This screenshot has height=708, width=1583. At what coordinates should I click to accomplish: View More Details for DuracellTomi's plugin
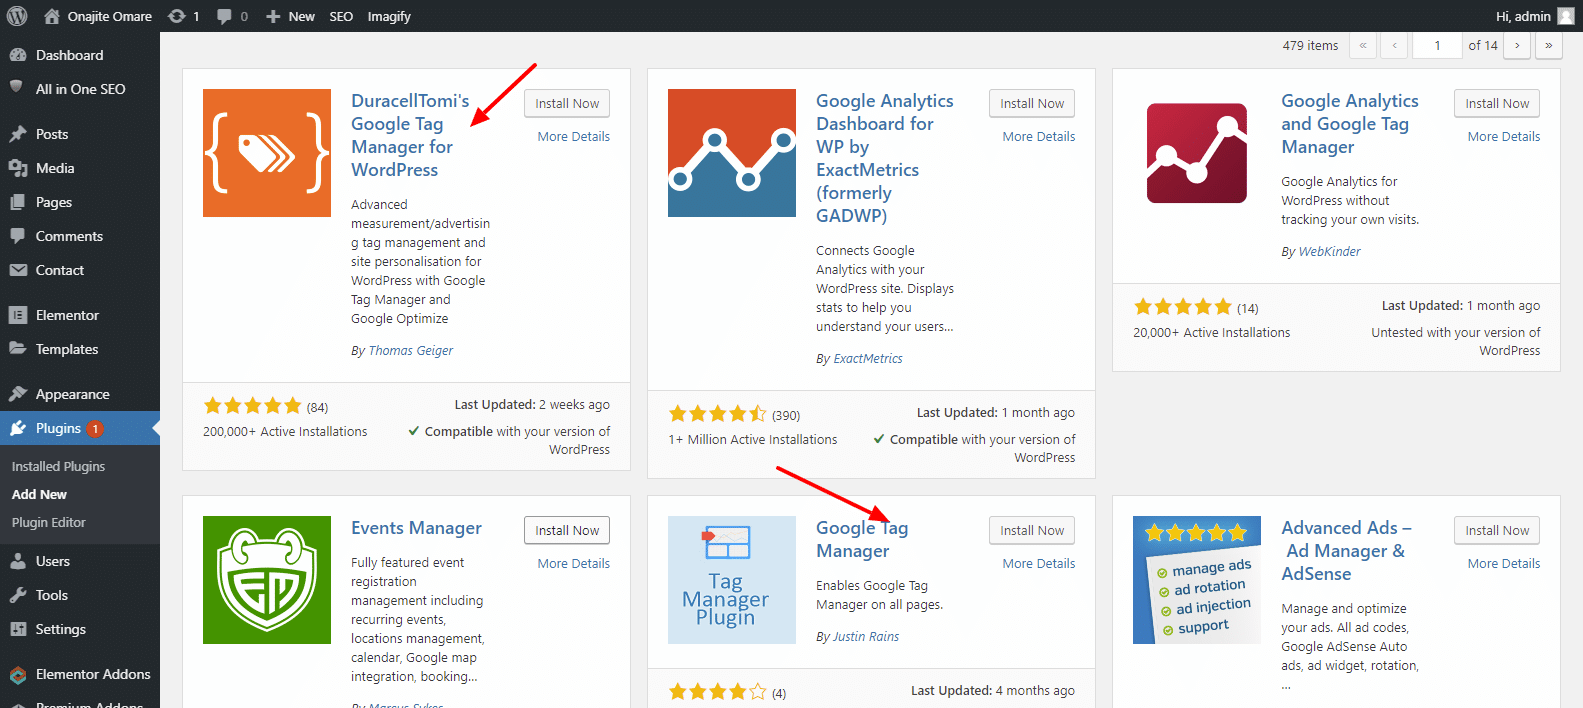click(574, 136)
